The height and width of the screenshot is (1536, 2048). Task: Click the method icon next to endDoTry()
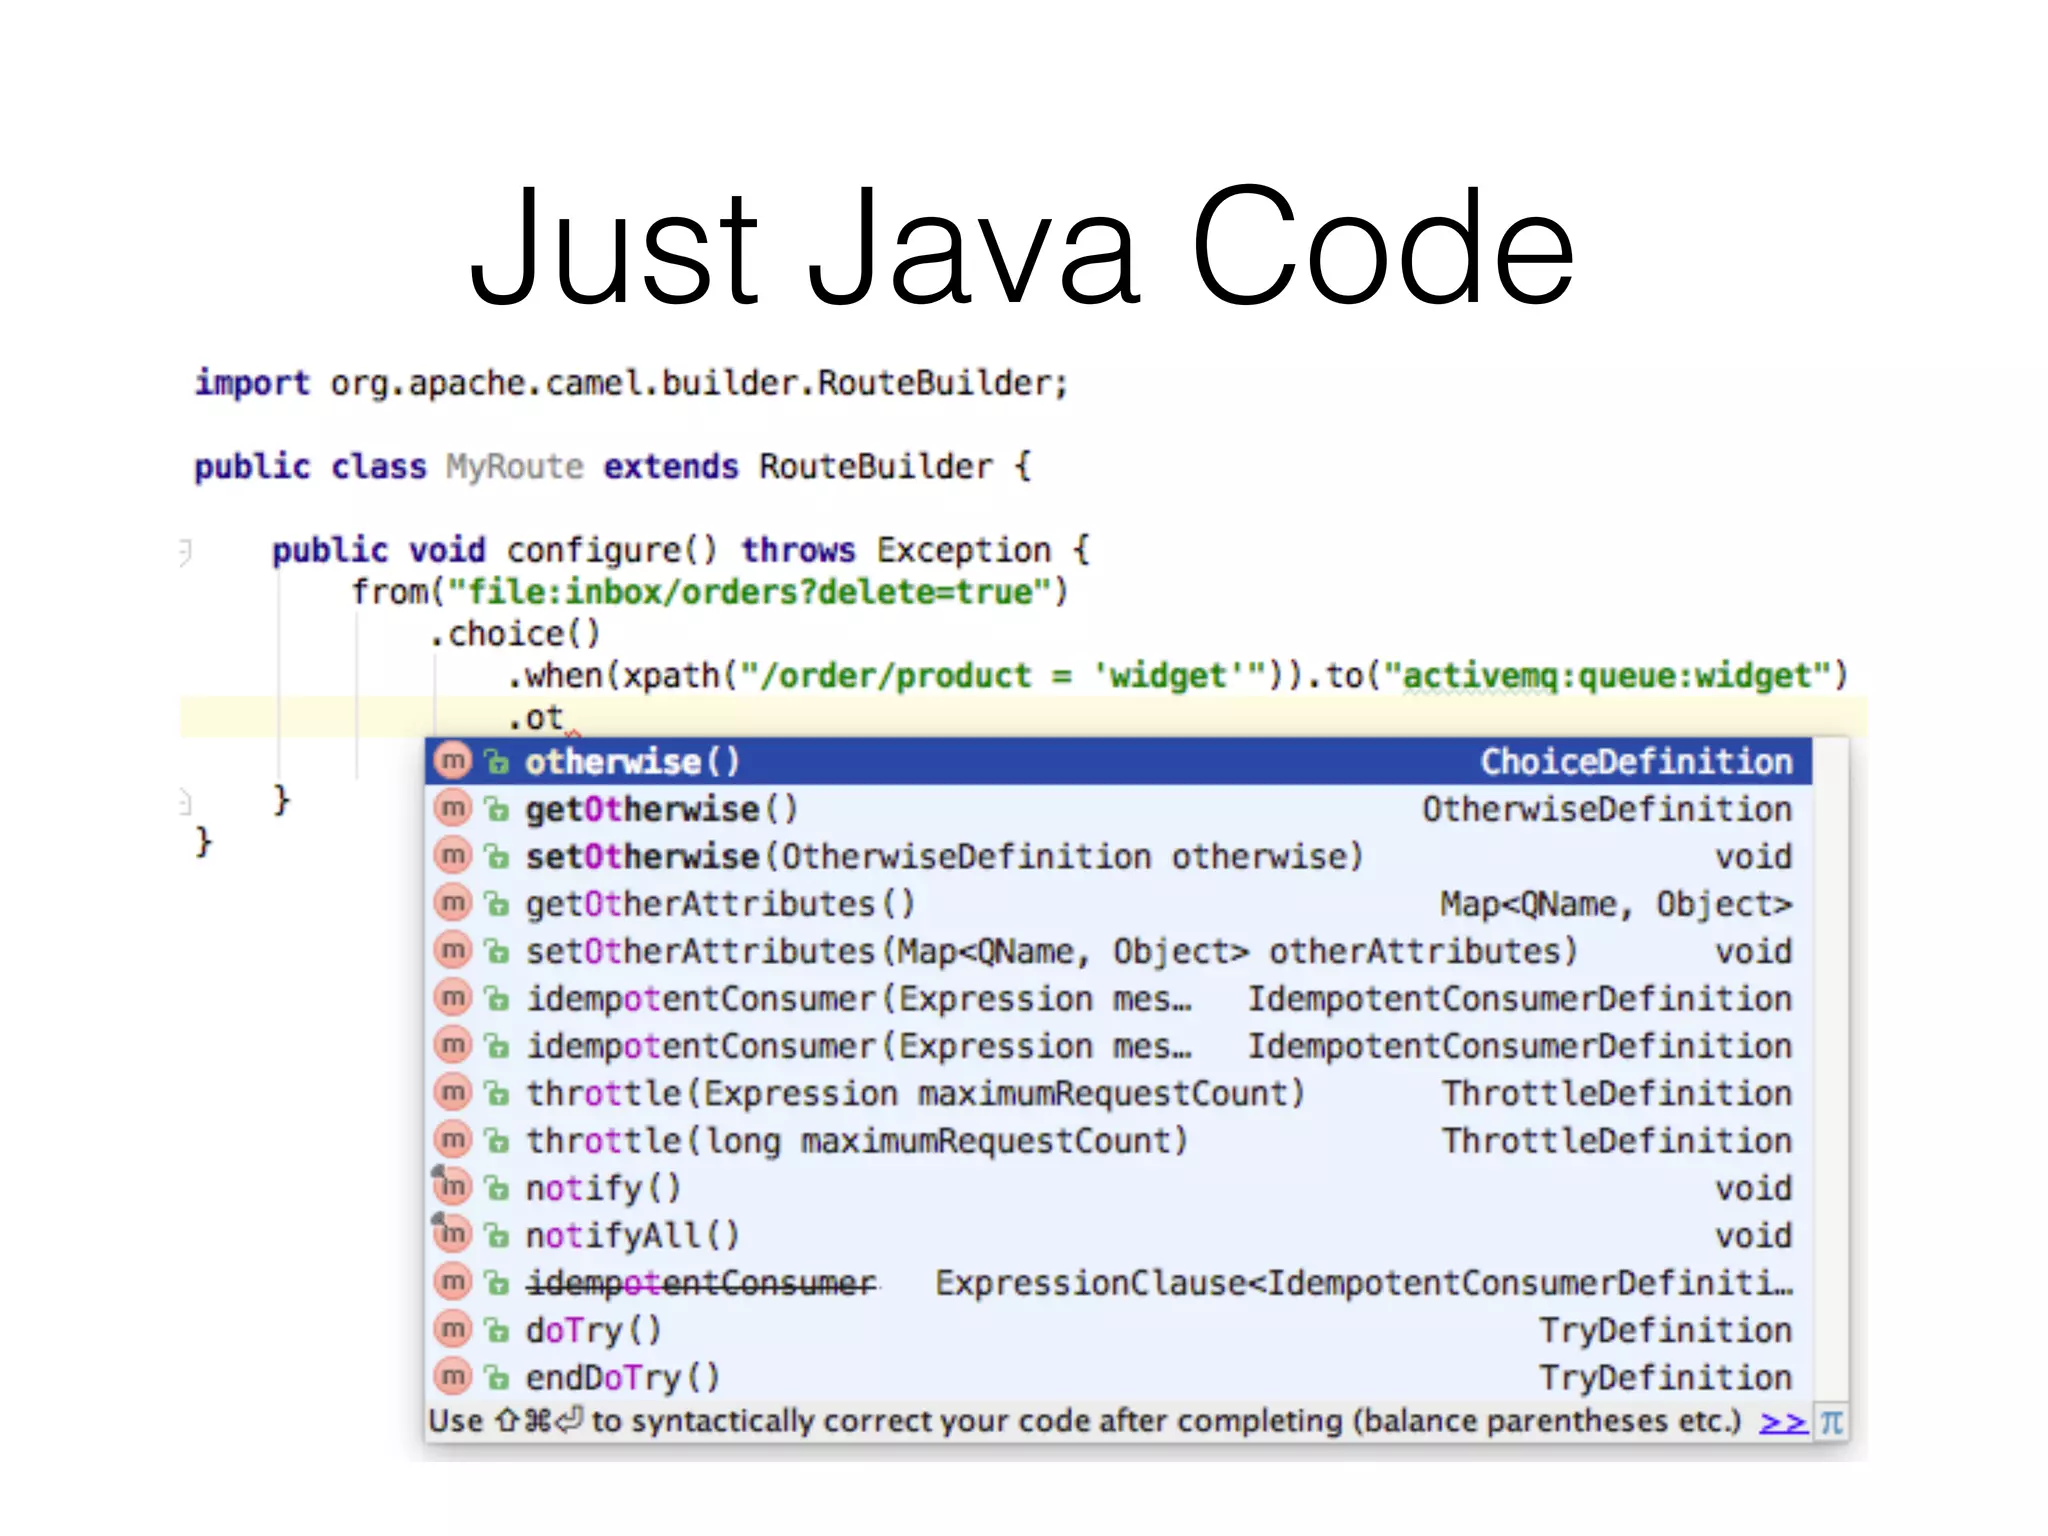click(453, 1378)
